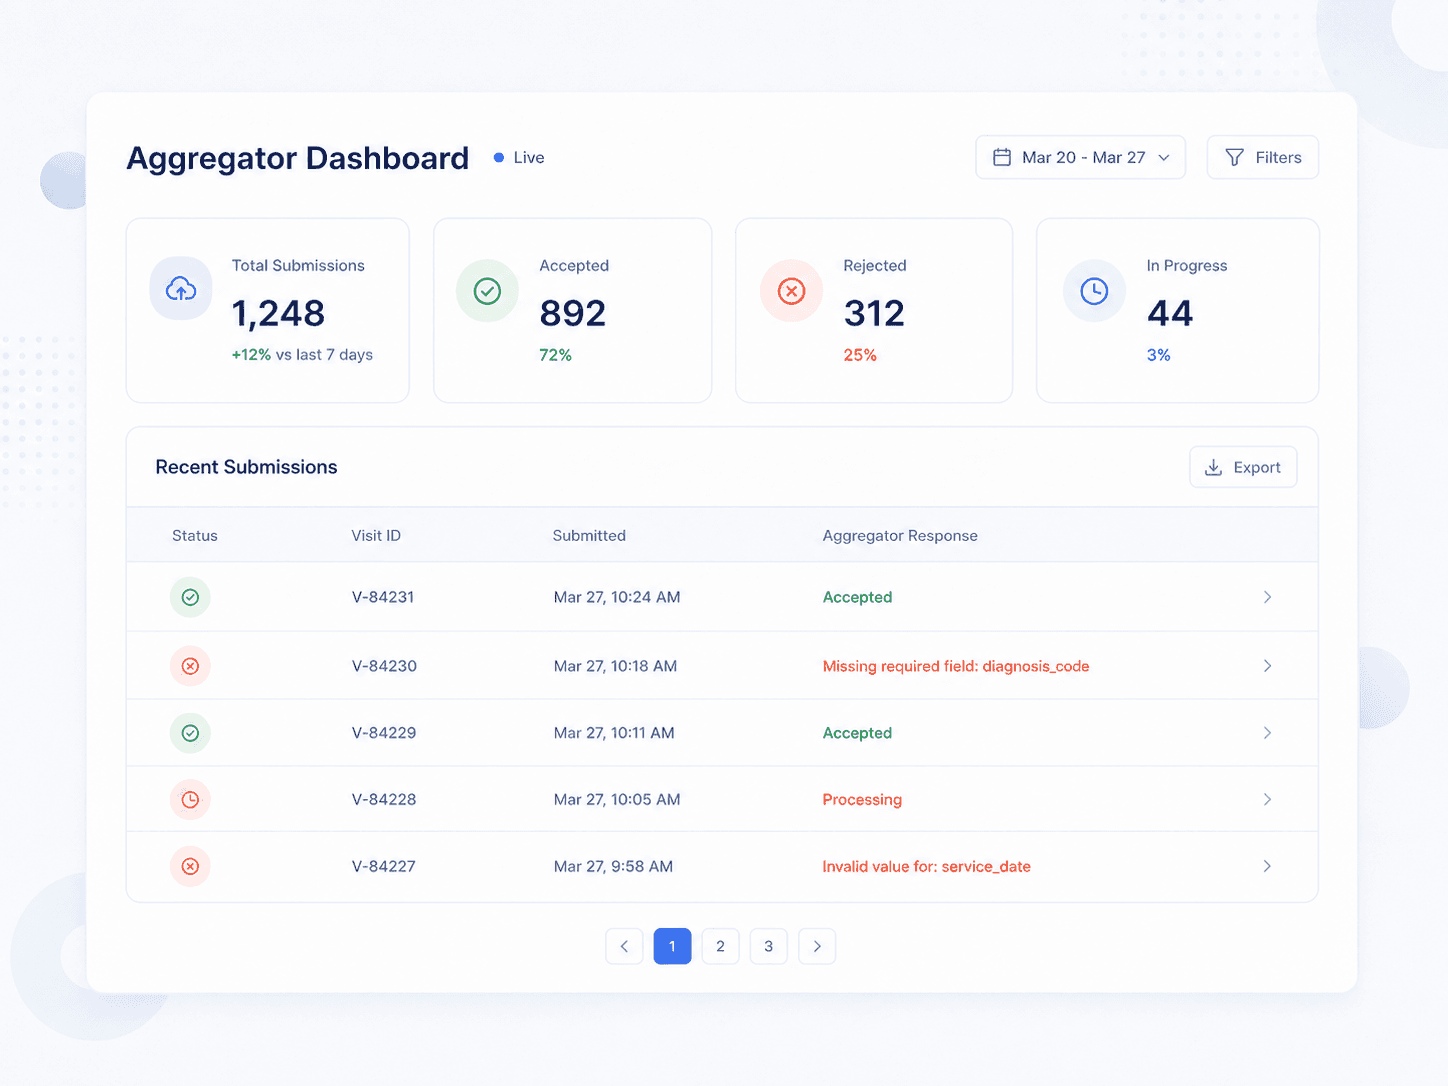
Task: Go to next page arrow
Action: [x=817, y=946]
